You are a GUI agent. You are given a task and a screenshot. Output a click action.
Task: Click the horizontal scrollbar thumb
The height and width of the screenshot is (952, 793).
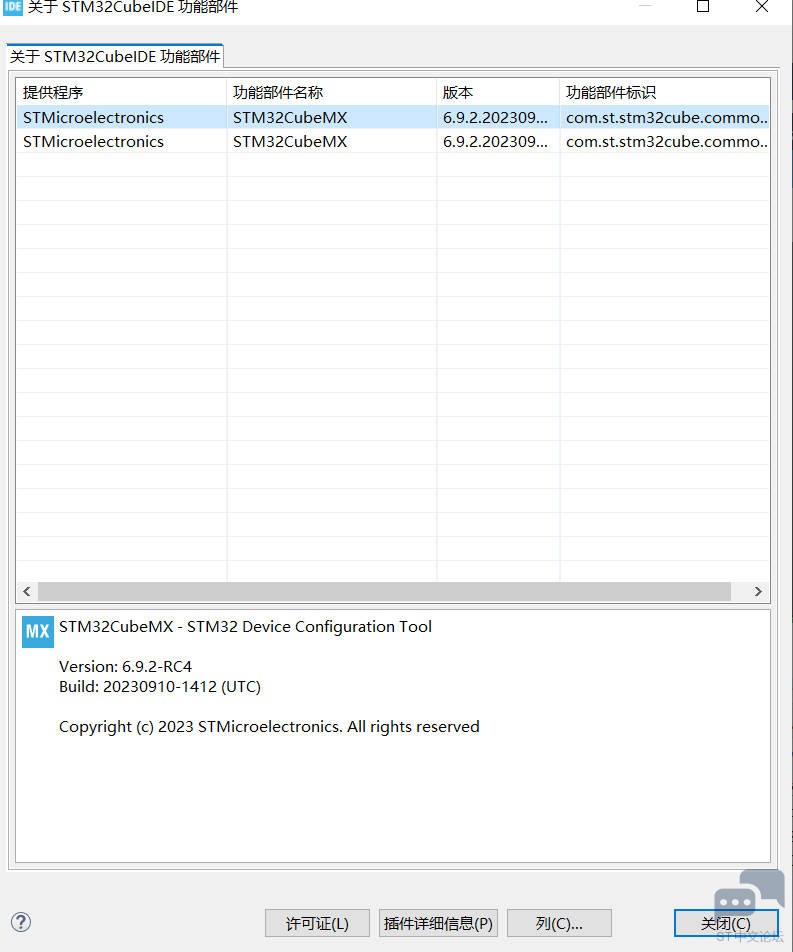point(384,591)
